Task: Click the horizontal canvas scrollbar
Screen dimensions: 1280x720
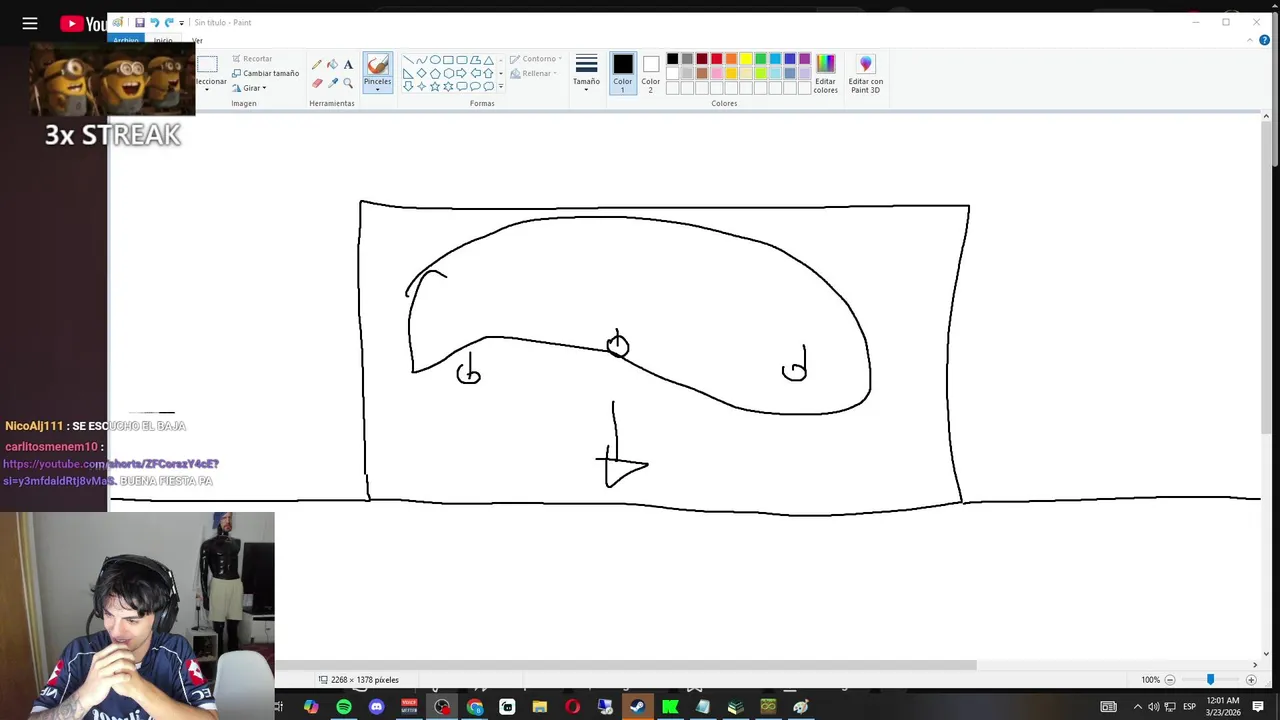Action: (625, 665)
